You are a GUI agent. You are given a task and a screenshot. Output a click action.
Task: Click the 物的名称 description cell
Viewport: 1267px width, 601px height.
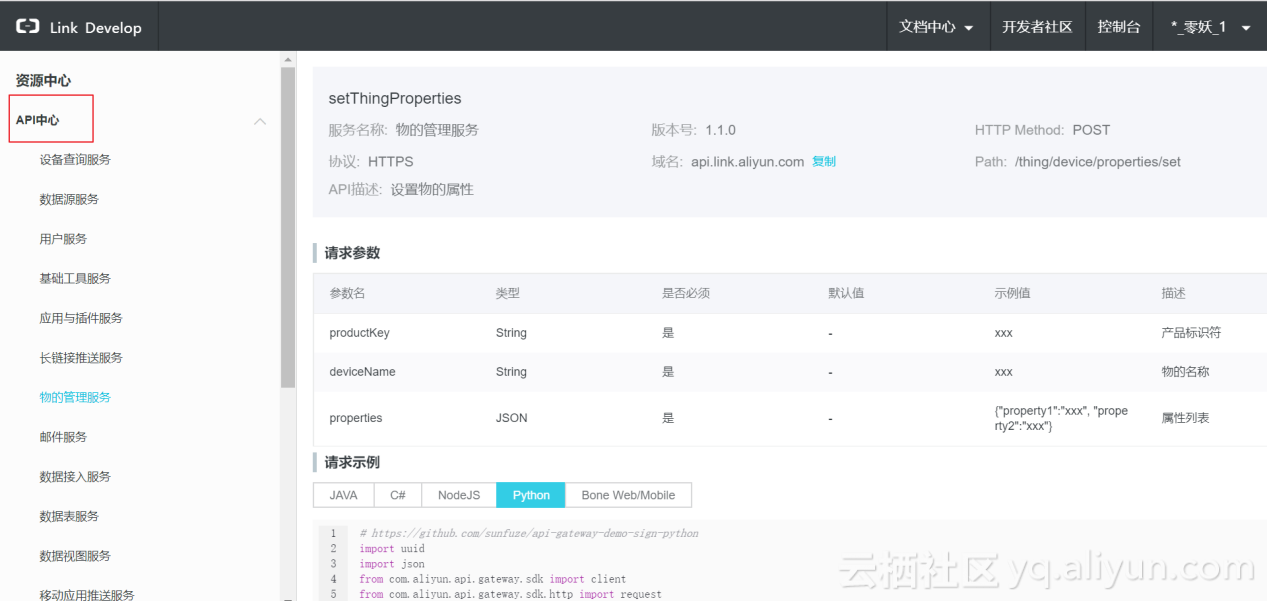(x=1185, y=372)
